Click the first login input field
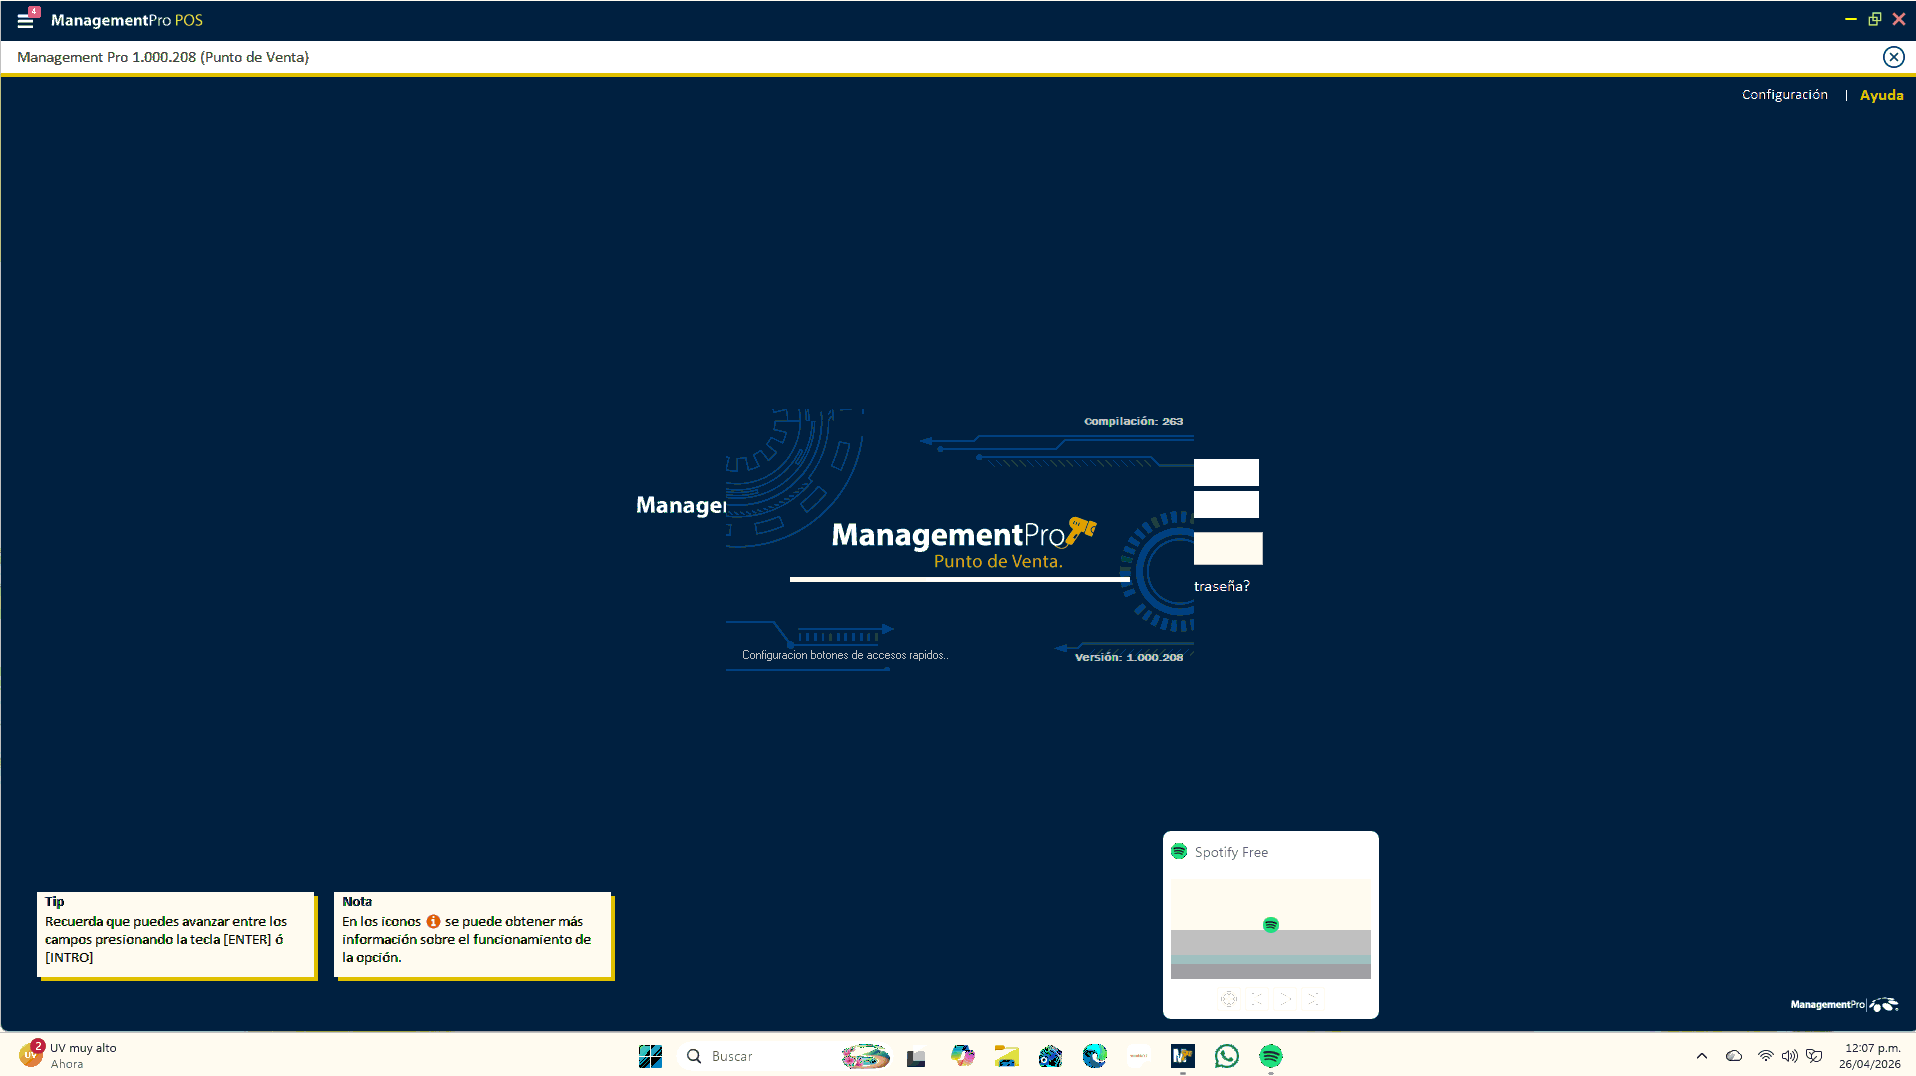 click(x=1226, y=472)
